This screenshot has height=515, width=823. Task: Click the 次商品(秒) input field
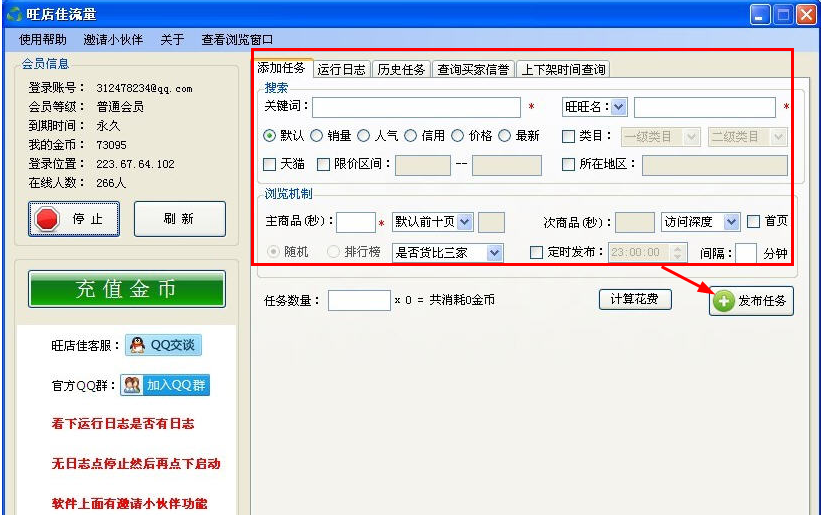[635, 222]
